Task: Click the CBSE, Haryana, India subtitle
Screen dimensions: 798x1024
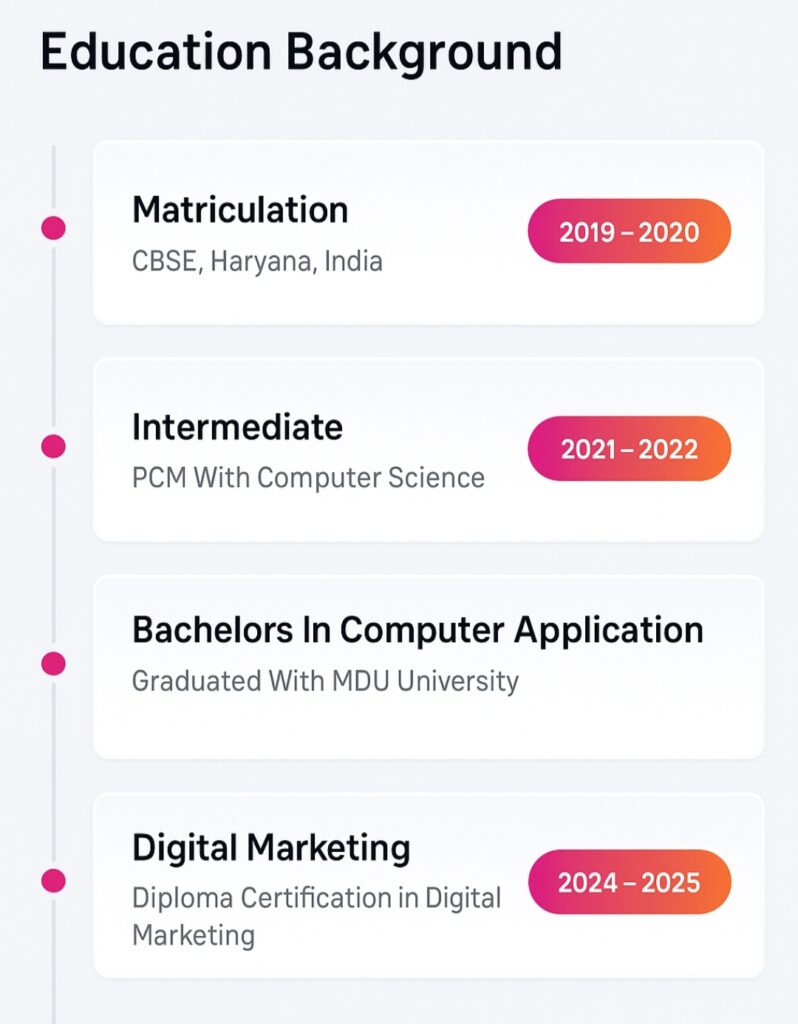Action: 257,262
